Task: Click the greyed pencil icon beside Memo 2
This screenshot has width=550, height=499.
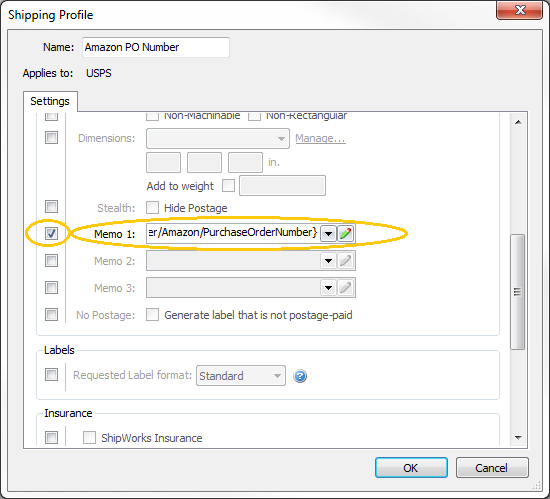Action: [x=346, y=261]
